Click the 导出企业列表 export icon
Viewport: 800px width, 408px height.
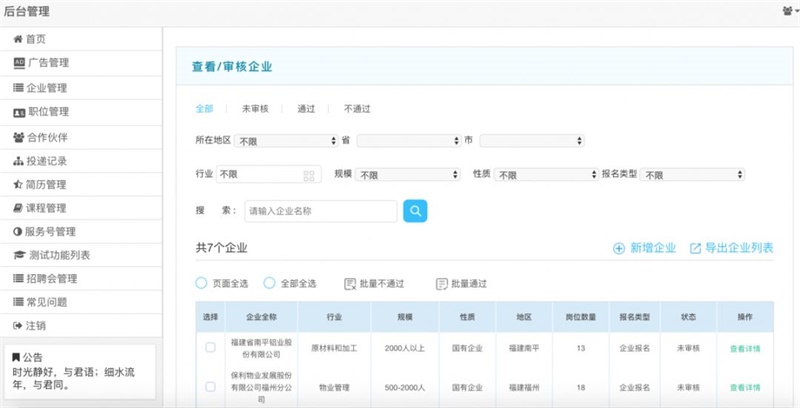696,248
